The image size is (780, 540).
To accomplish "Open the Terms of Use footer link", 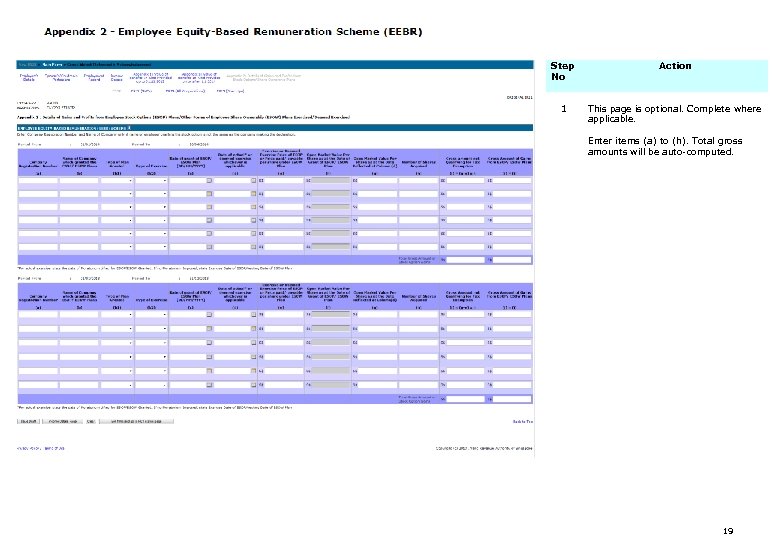I will click(54, 449).
